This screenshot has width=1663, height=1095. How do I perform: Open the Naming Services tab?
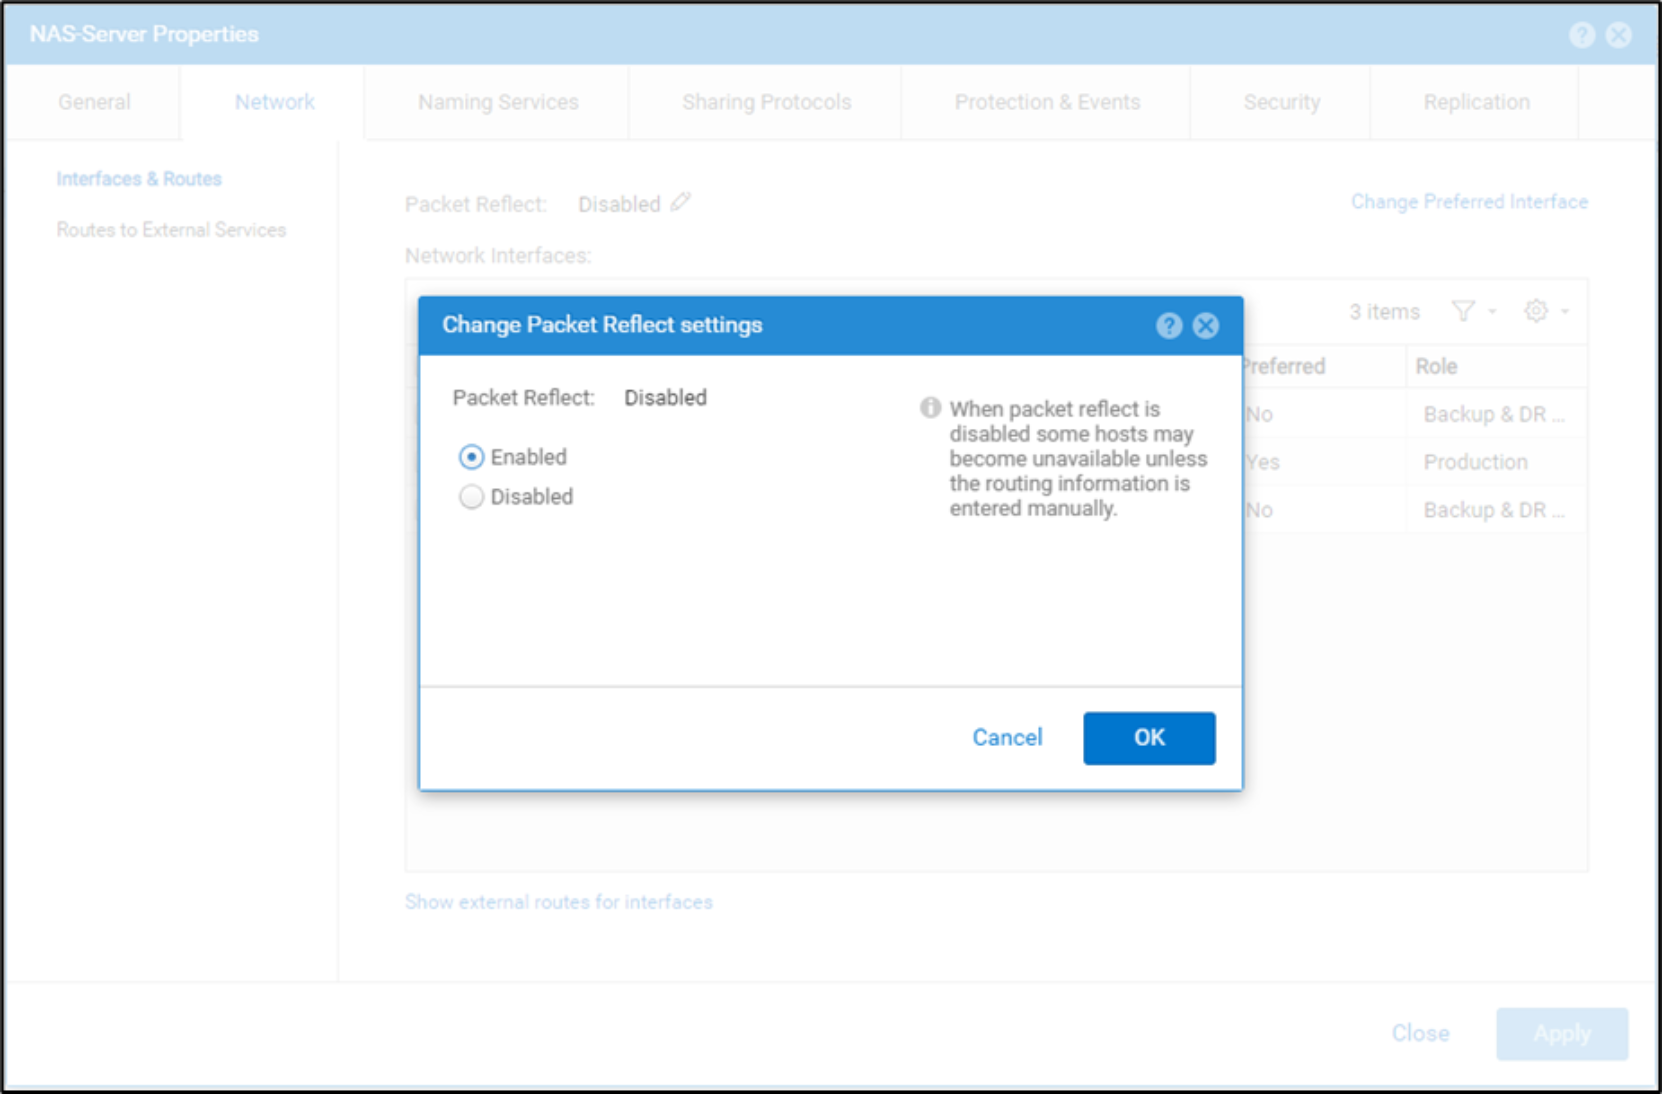(x=498, y=102)
